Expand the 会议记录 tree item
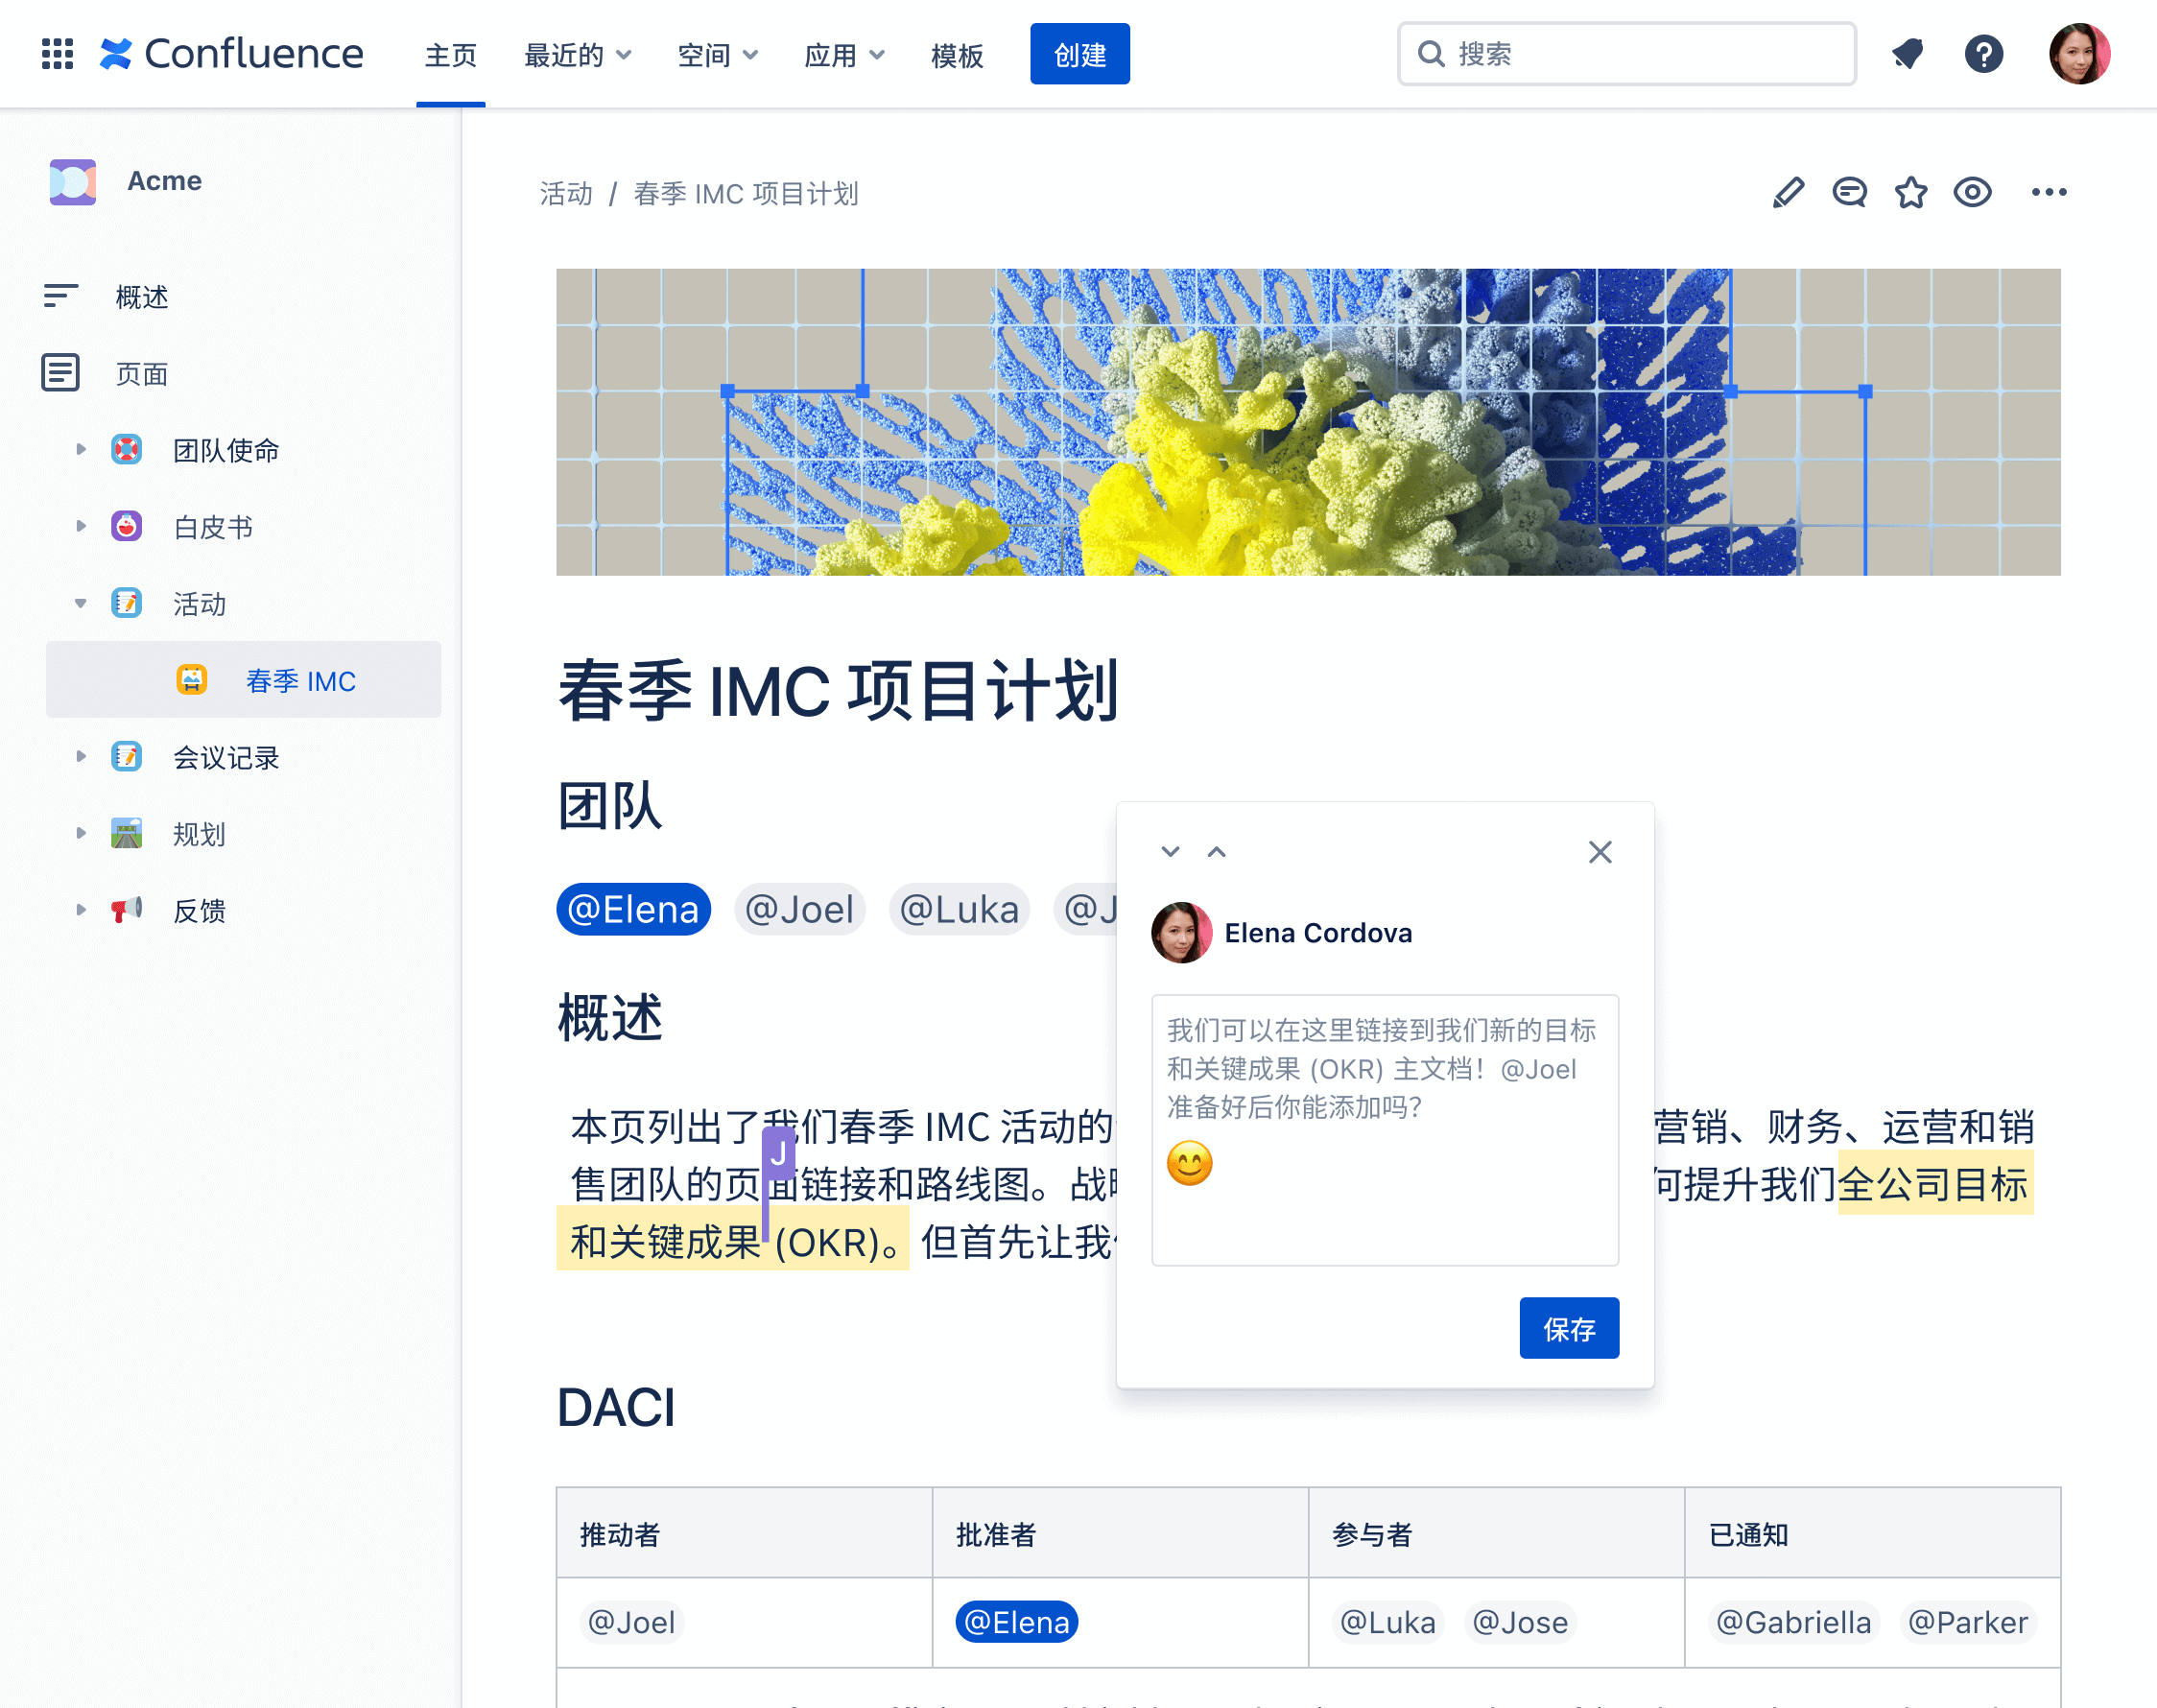 [80, 756]
